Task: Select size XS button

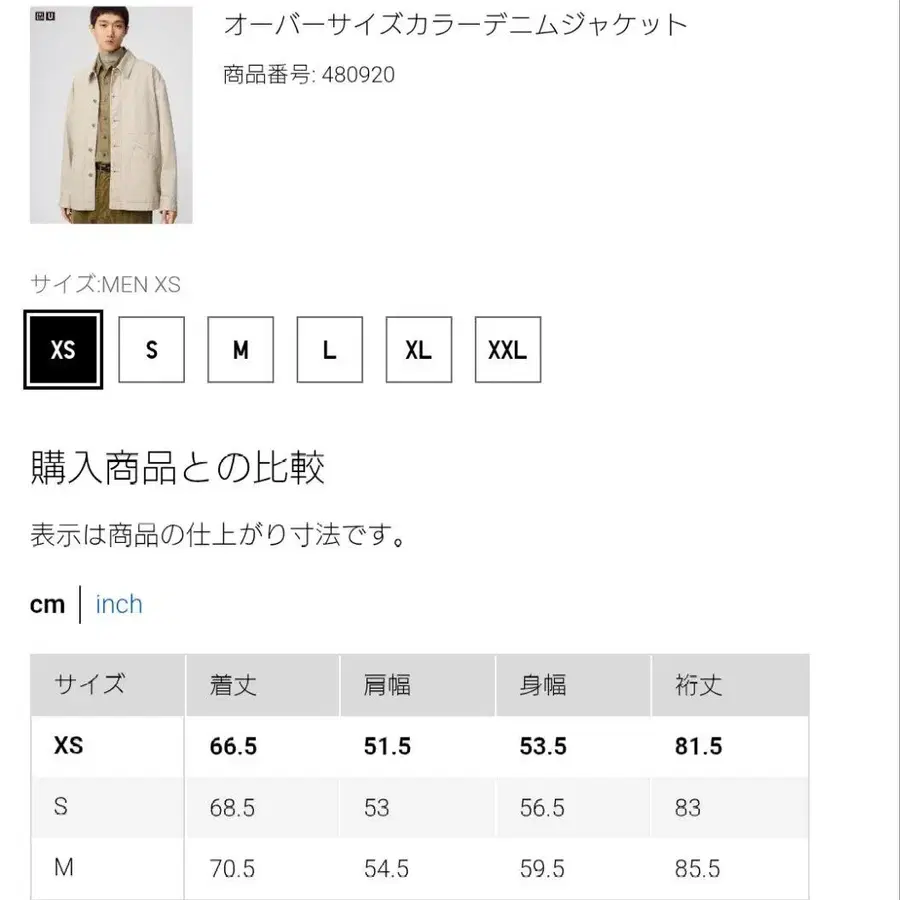Action: click(x=63, y=350)
